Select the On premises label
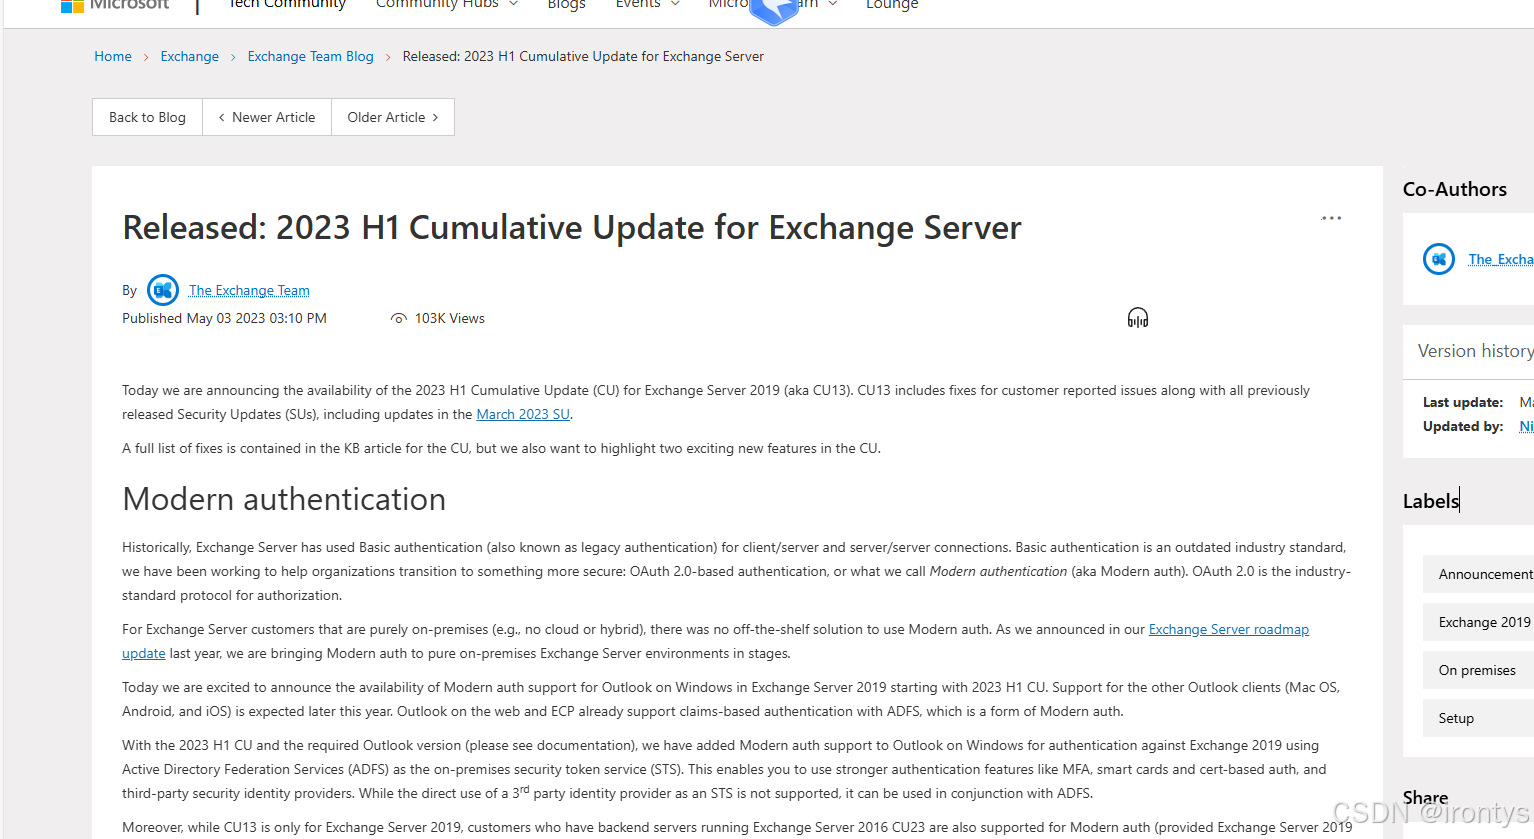The width and height of the screenshot is (1534, 839). (1477, 670)
